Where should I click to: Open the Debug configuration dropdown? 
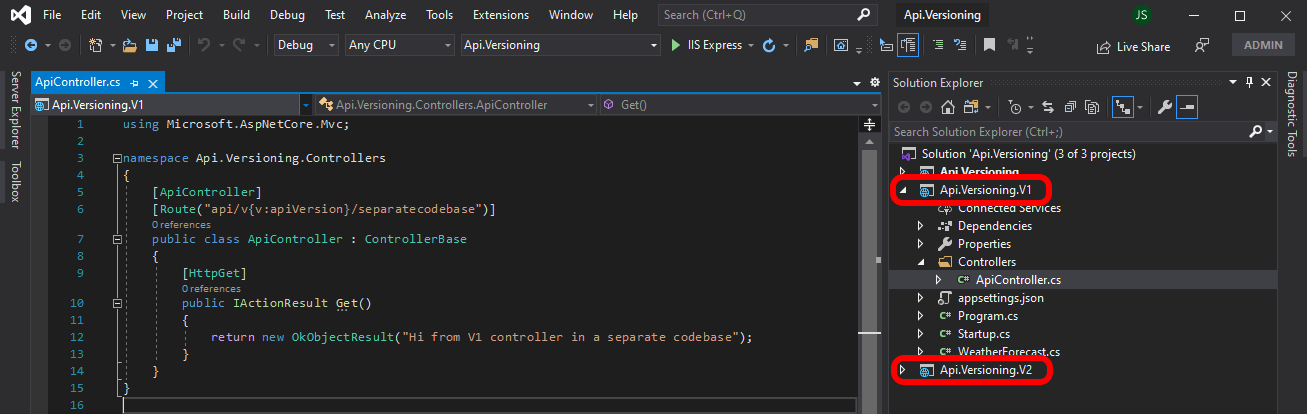tap(306, 45)
